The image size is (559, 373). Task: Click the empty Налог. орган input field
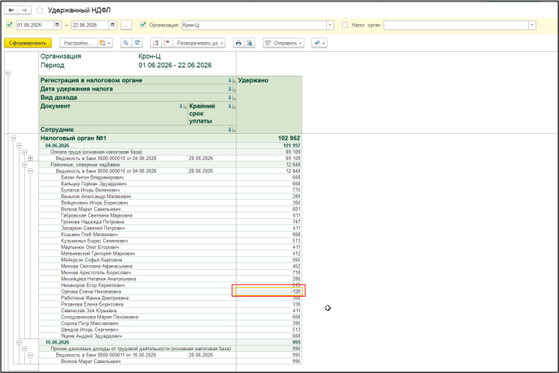pyautogui.click(x=456, y=25)
